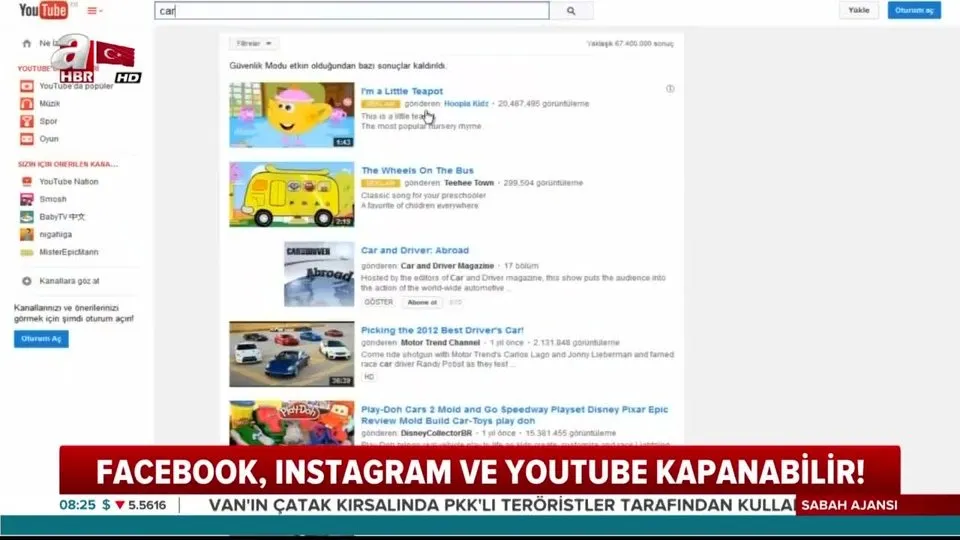
Task: Open Picking the 2012 Best Driver's Car thumbnail
Action: 291,354
